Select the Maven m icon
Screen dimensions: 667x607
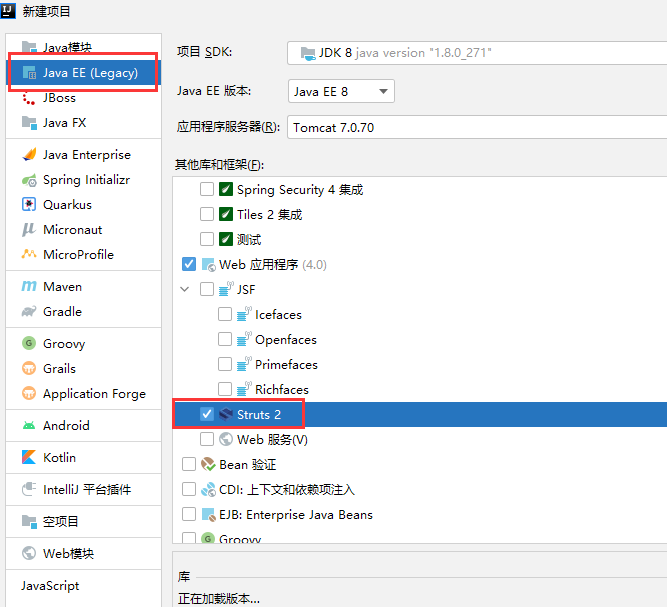(29, 286)
